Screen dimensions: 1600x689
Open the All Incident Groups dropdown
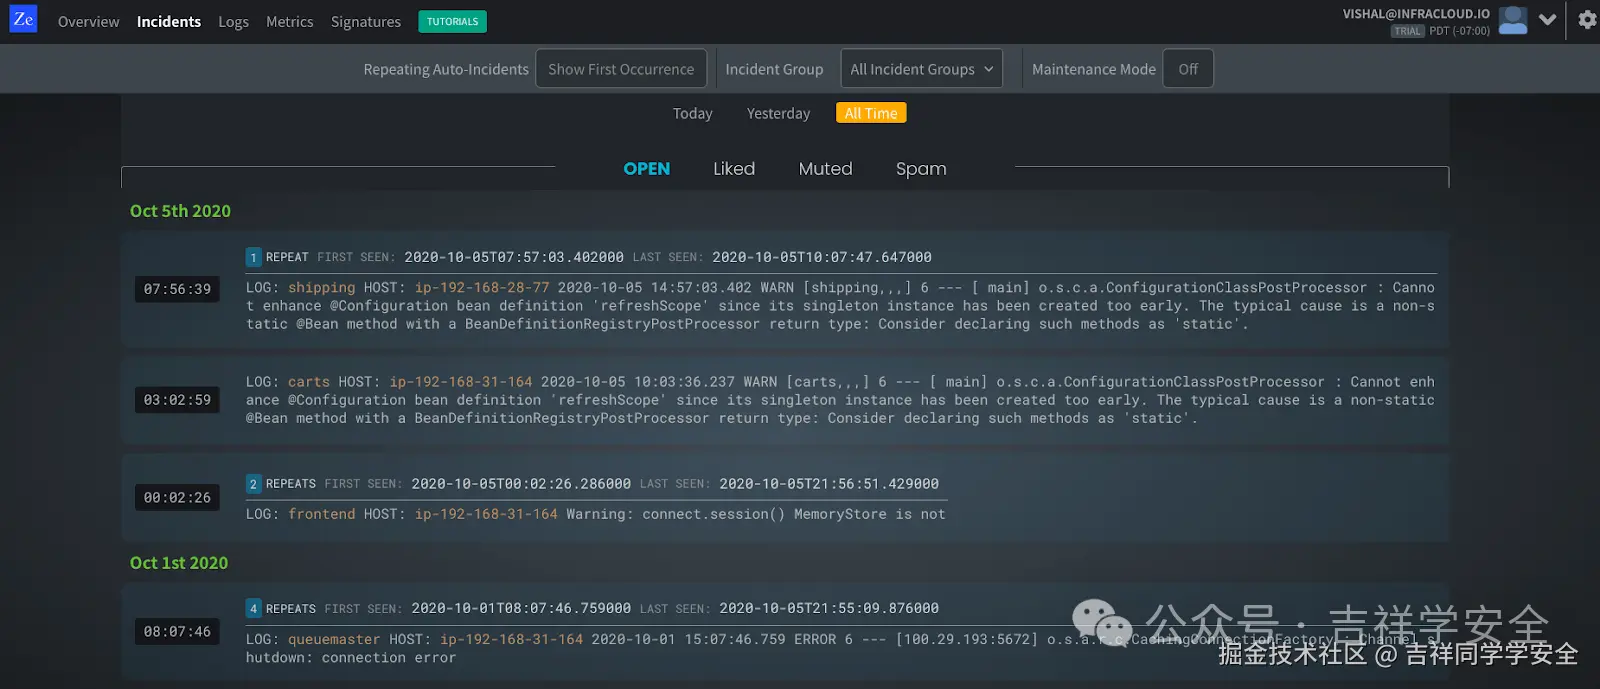coord(921,69)
